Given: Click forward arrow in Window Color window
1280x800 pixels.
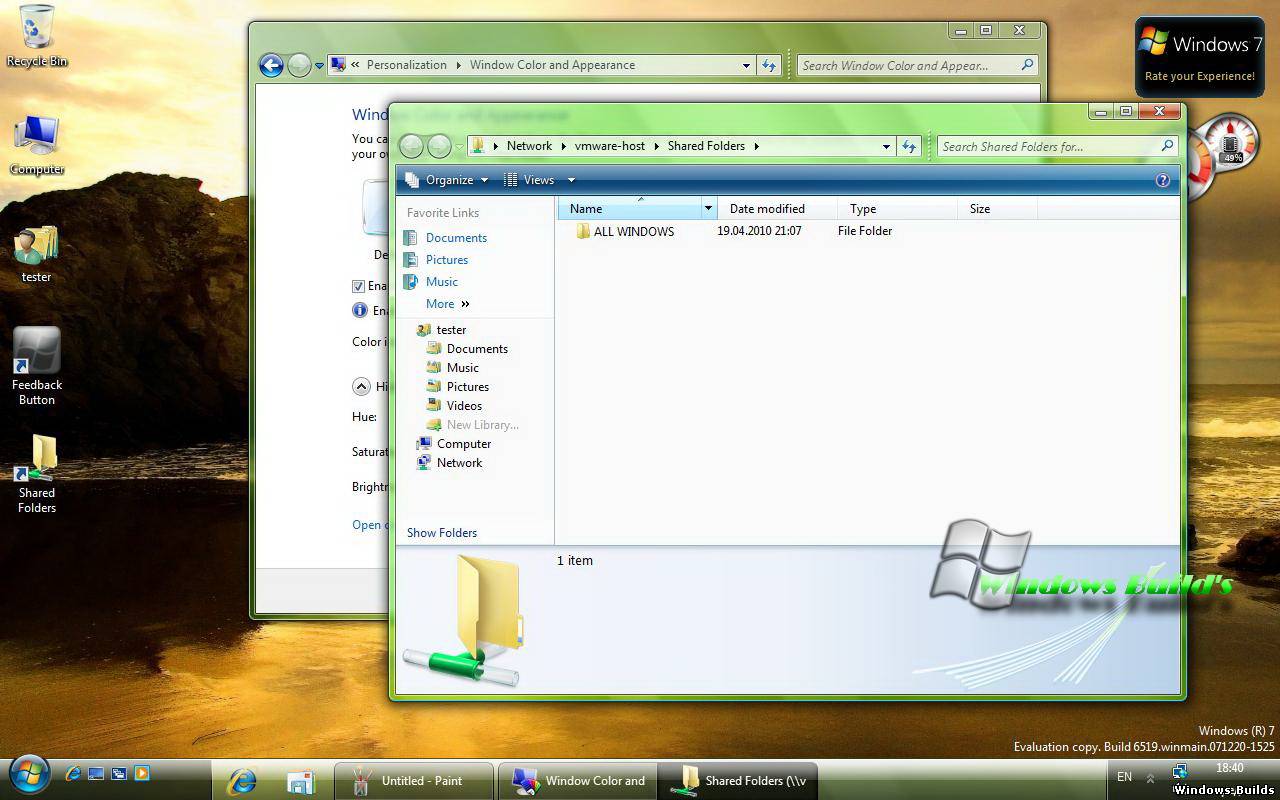Looking at the screenshot, I should click(x=299, y=65).
